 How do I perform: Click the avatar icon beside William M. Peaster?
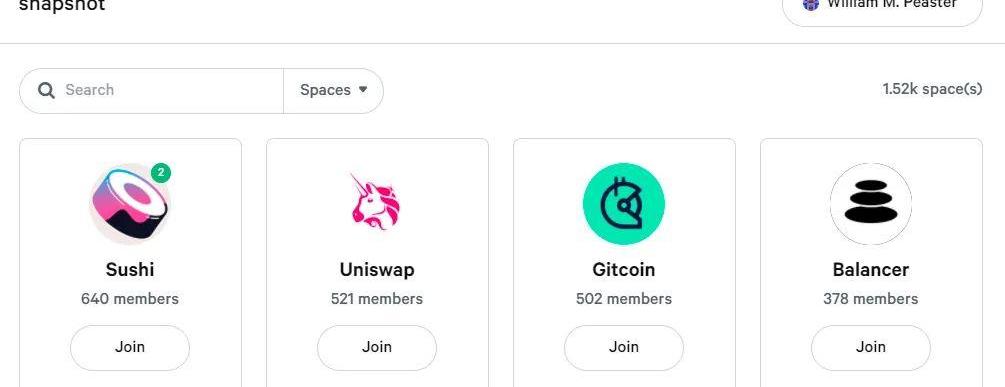(x=811, y=5)
